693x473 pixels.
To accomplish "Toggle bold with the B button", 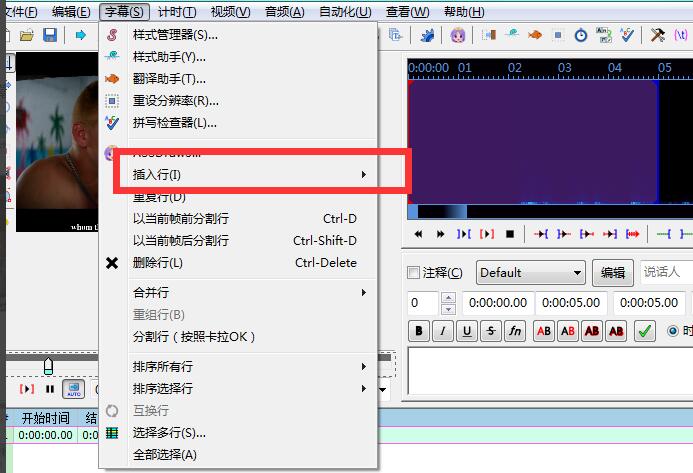I will click(x=419, y=331).
